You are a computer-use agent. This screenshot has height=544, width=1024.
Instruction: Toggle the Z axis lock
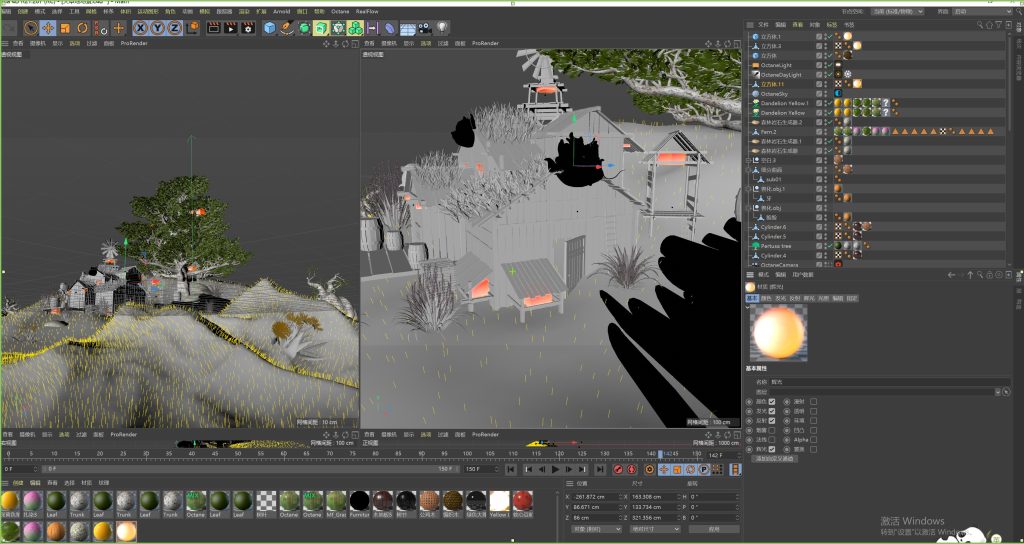pos(174,28)
